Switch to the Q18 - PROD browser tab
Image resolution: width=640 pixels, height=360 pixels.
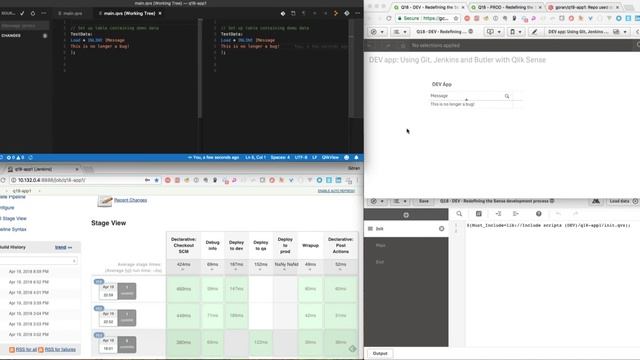(506, 7)
